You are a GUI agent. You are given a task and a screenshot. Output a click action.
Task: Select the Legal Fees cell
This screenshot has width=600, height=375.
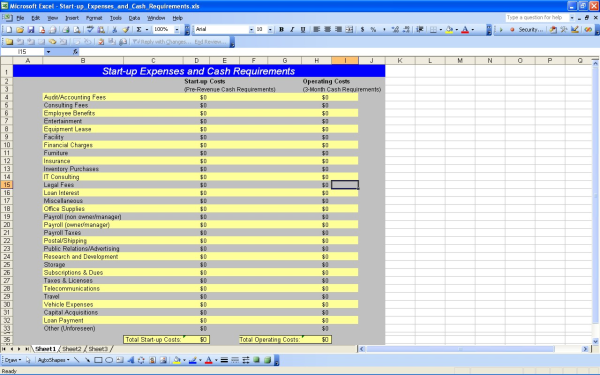tap(83, 185)
